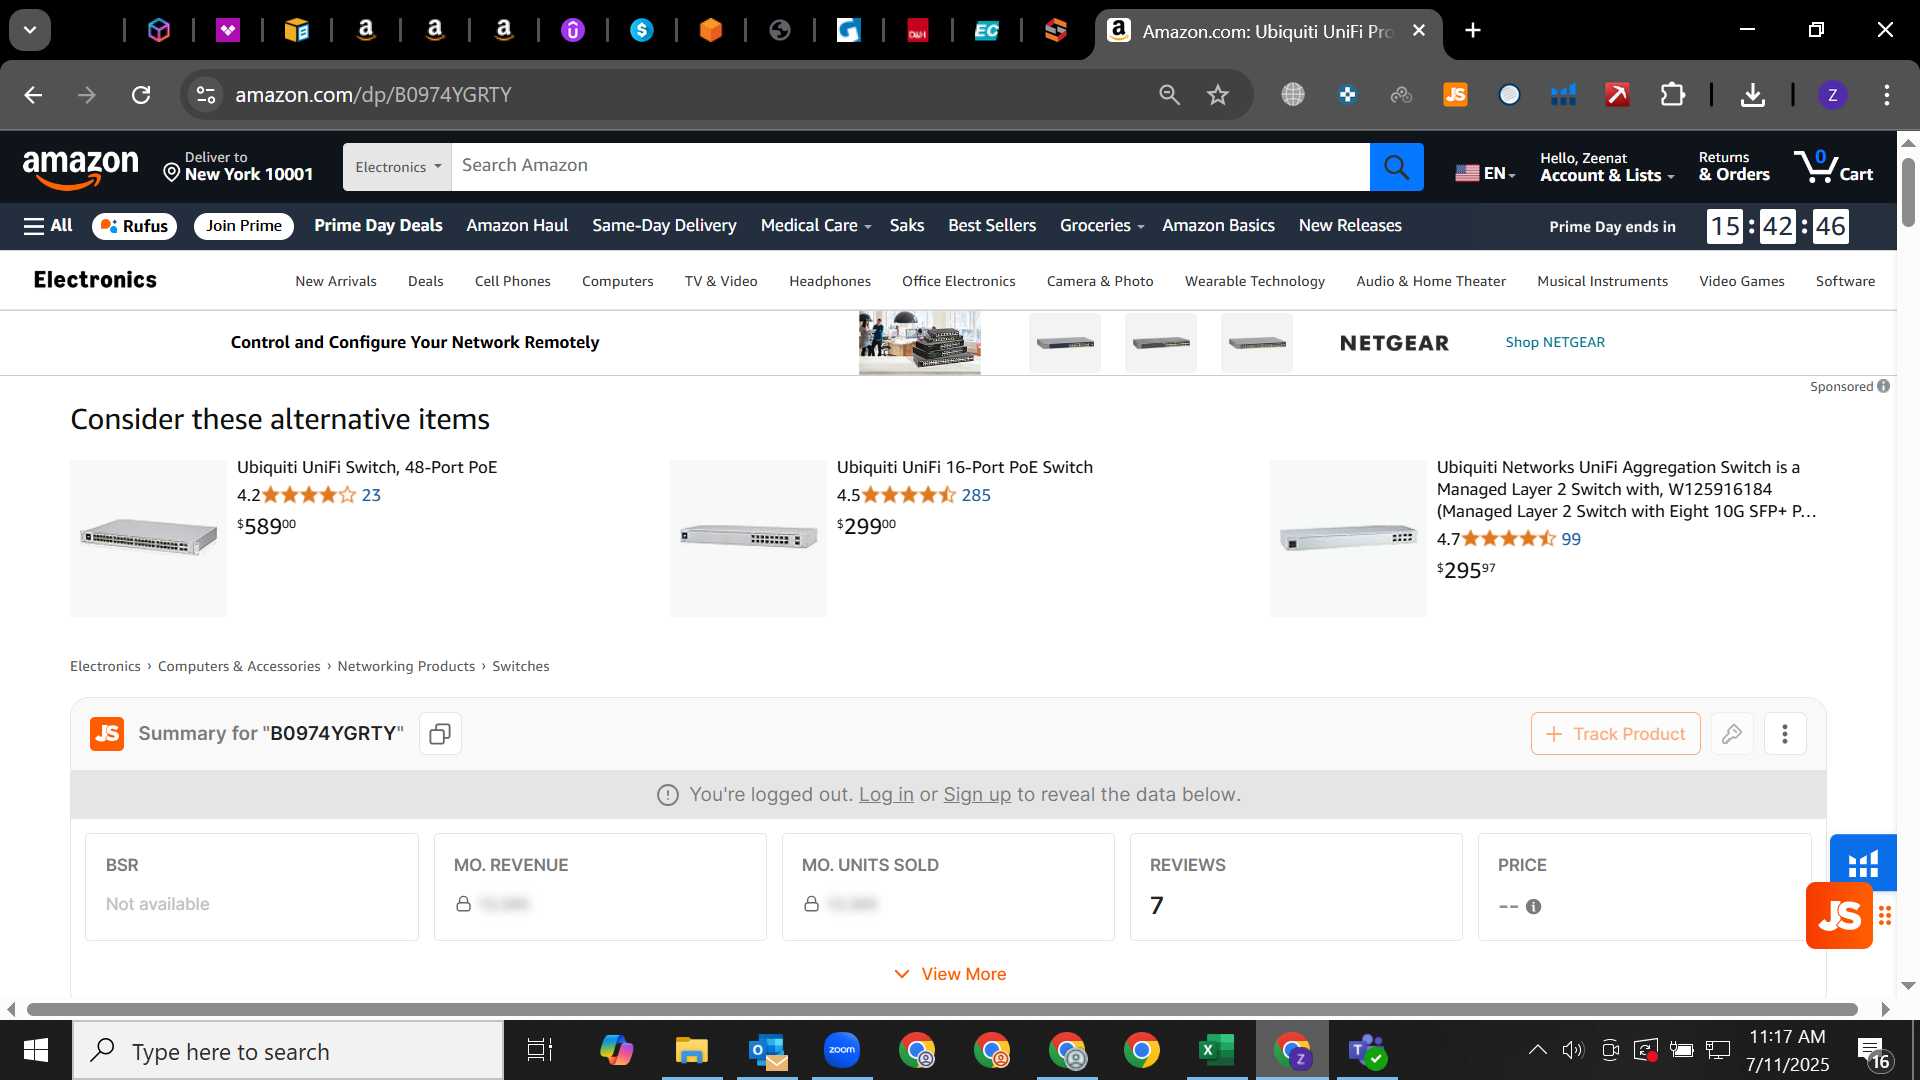Open Returns & Orders

tap(1734, 167)
